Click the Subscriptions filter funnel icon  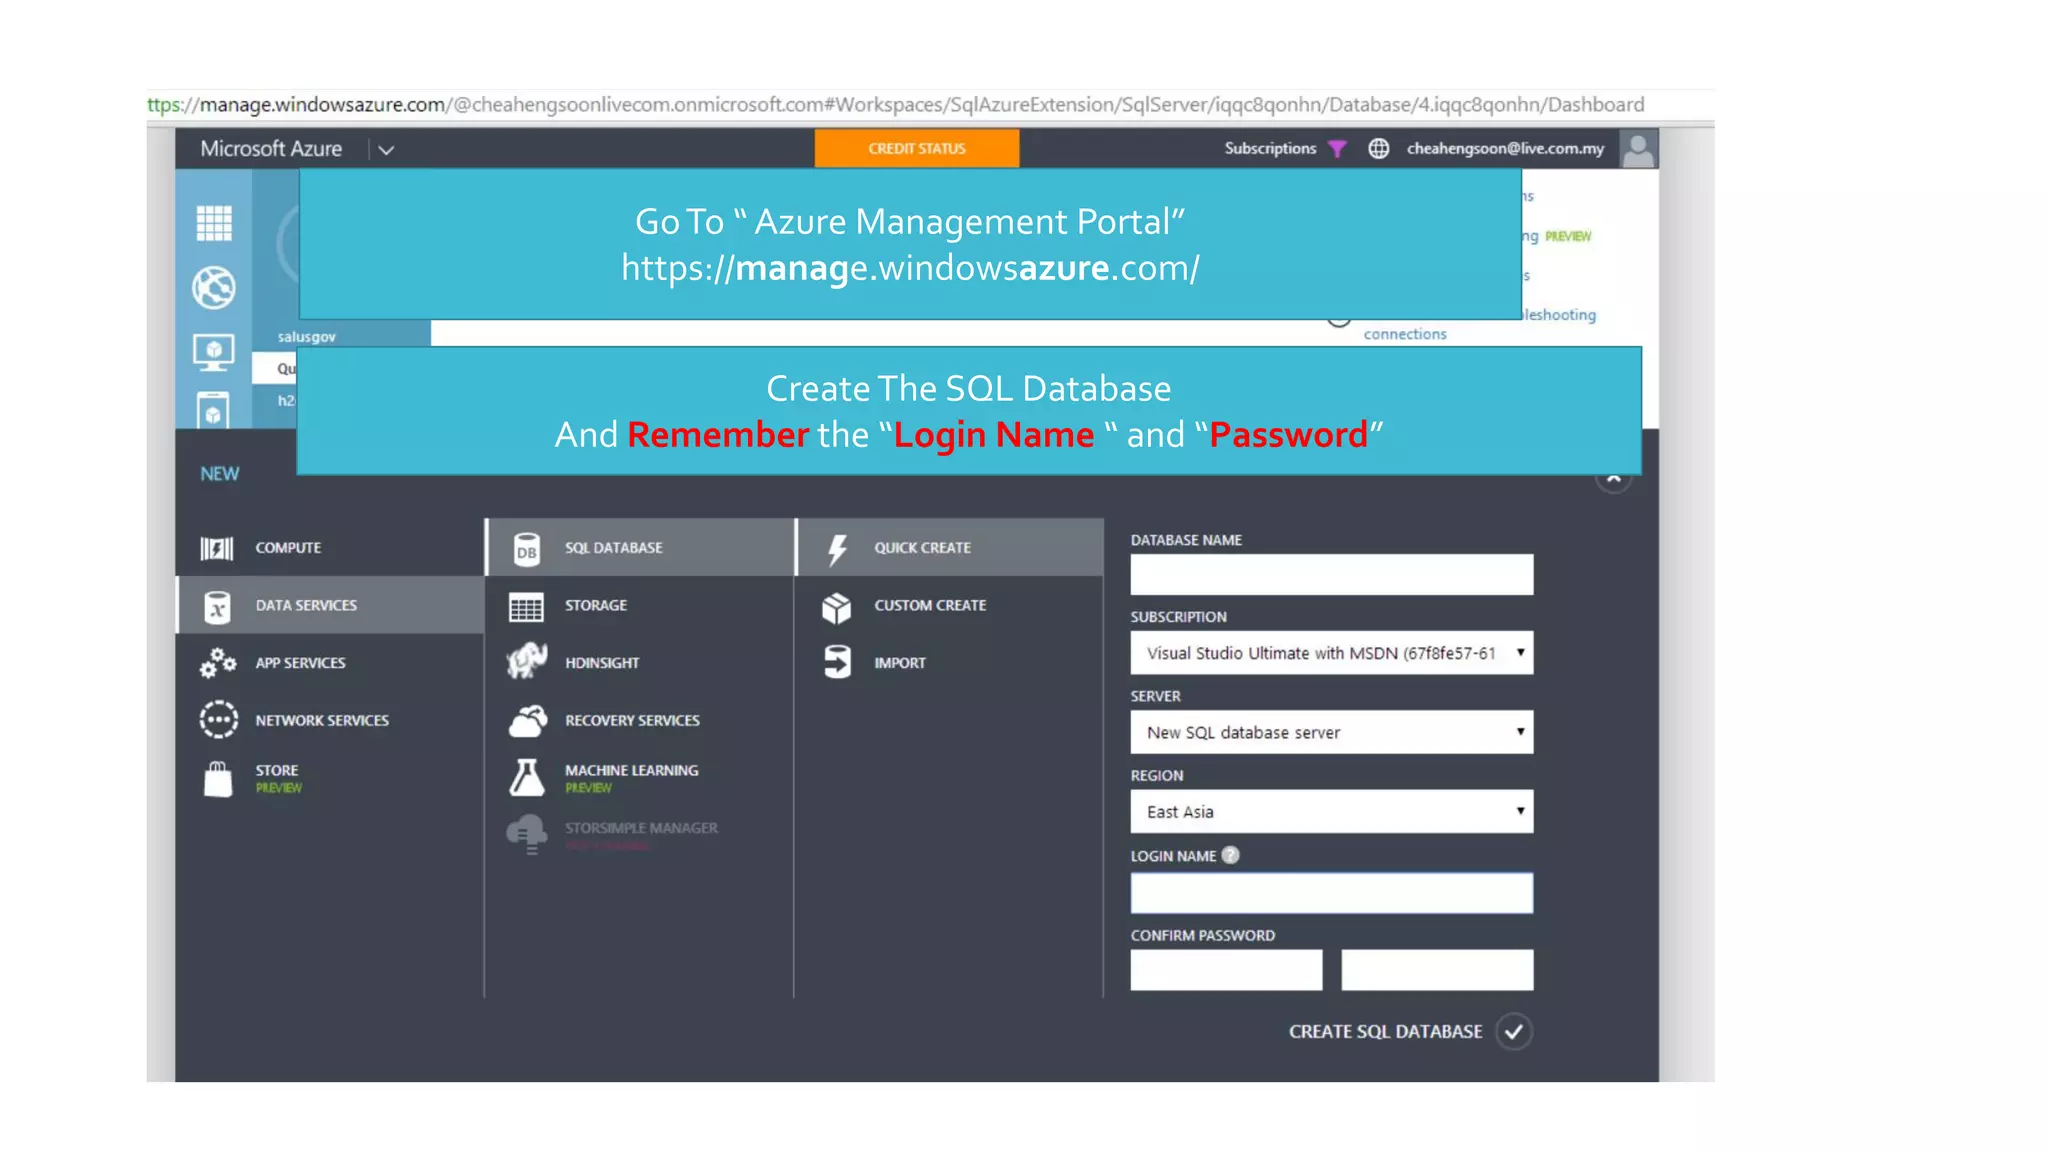1337,149
